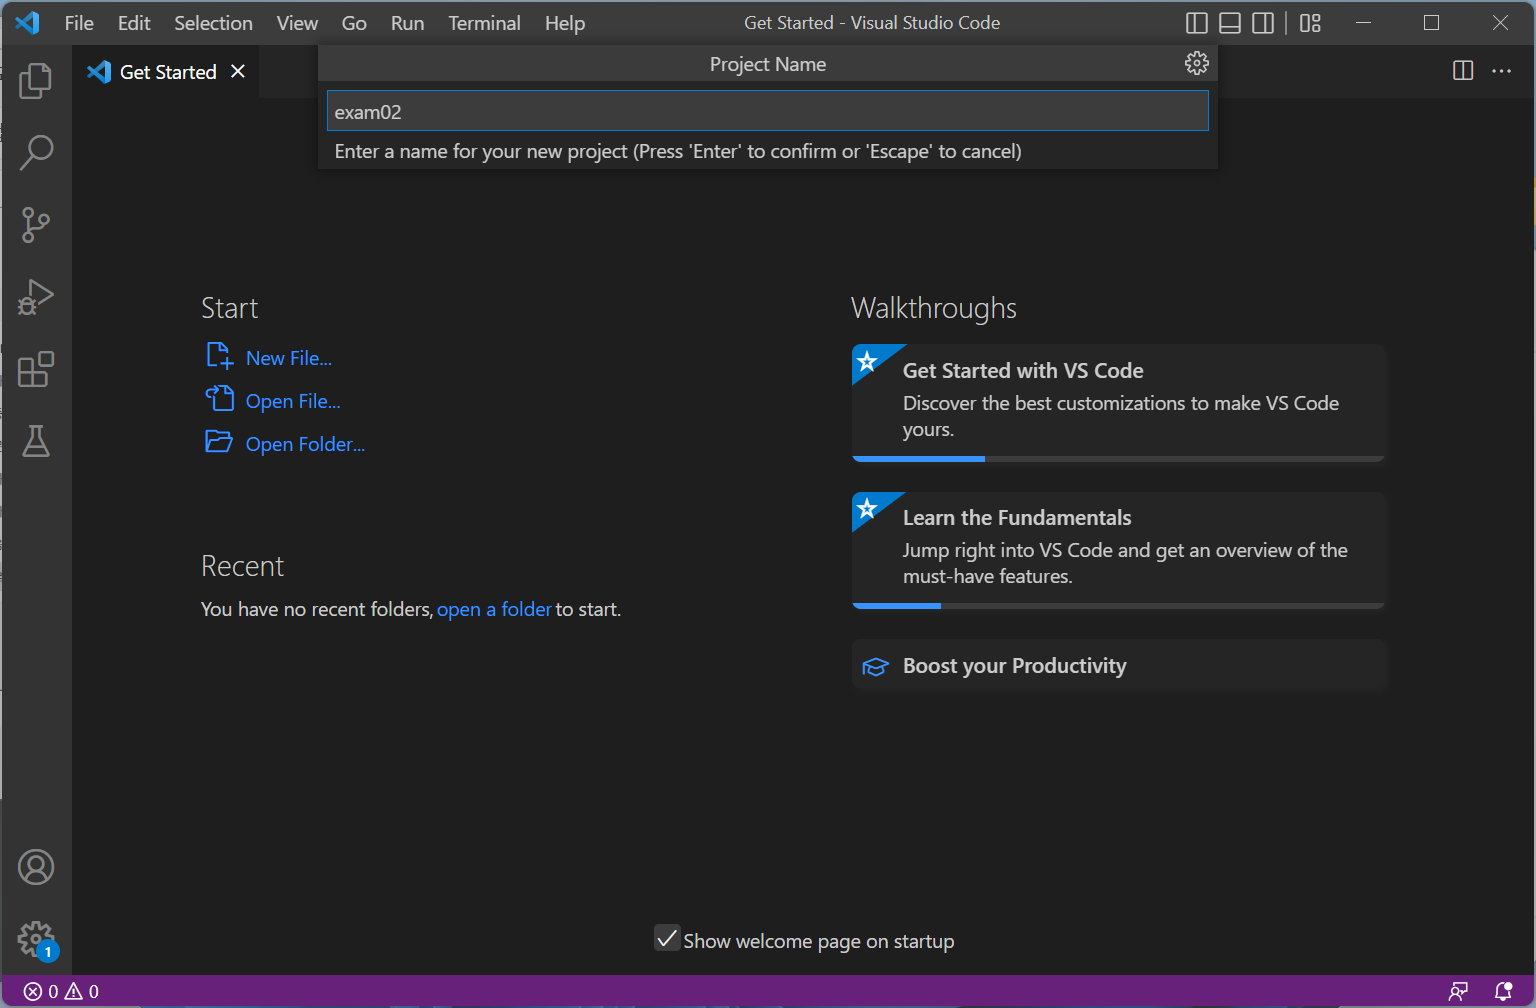Open Customize Layout icon in title bar
Image resolution: width=1536 pixels, height=1008 pixels.
click(x=1310, y=23)
